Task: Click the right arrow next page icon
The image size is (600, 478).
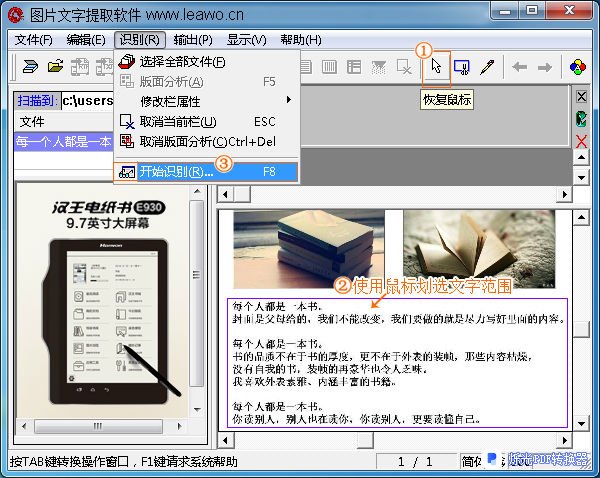Action: point(545,67)
